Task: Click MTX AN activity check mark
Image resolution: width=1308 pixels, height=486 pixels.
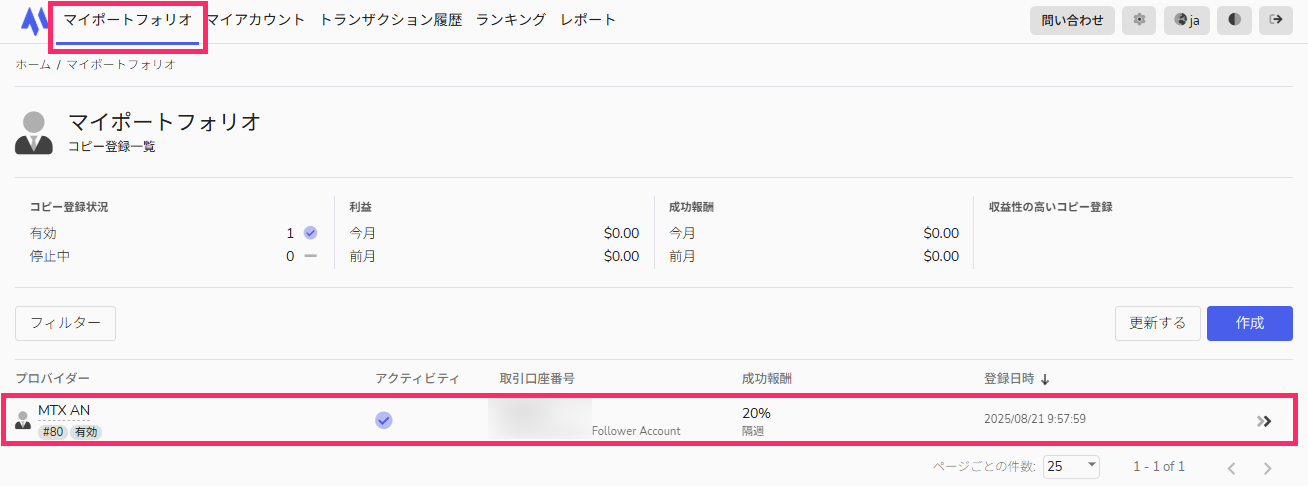Action: point(384,420)
